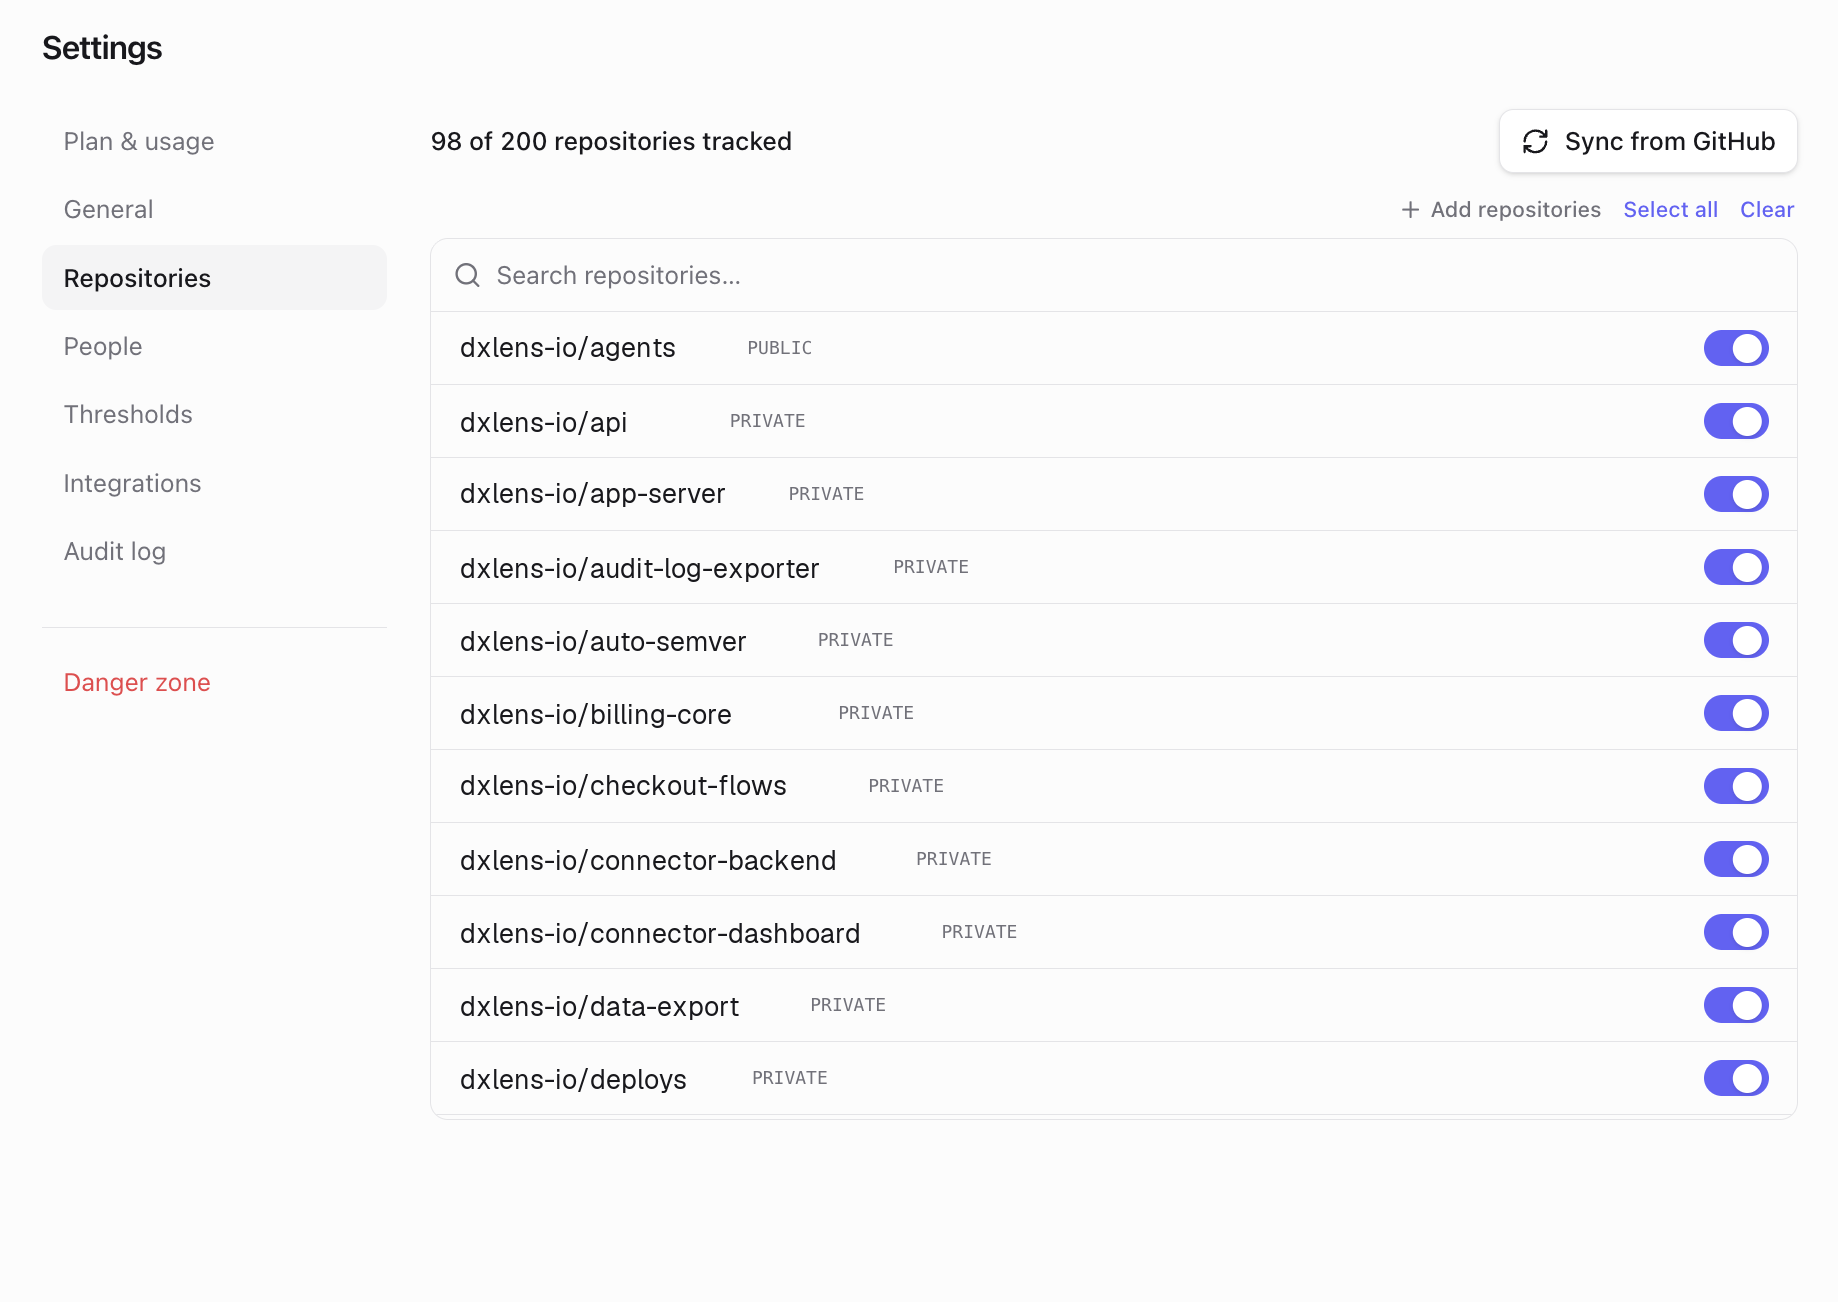The height and width of the screenshot is (1302, 1838).
Task: Toggle dxlens-io/connector-dashboard tracking
Action: coord(1736,932)
